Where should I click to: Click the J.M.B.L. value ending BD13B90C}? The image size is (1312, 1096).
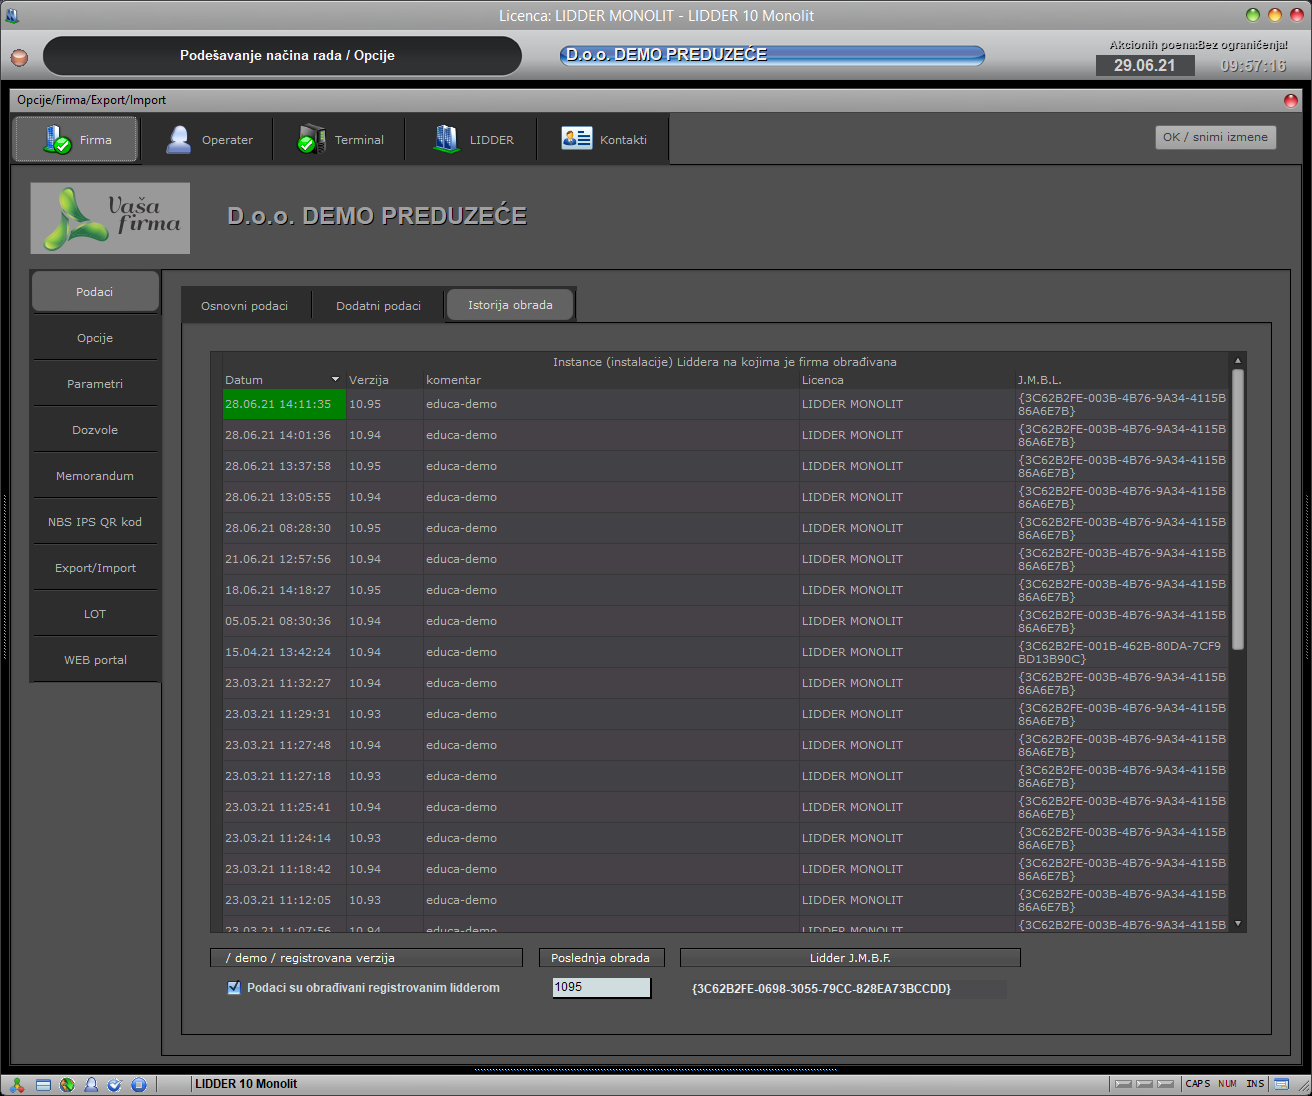[1121, 652]
